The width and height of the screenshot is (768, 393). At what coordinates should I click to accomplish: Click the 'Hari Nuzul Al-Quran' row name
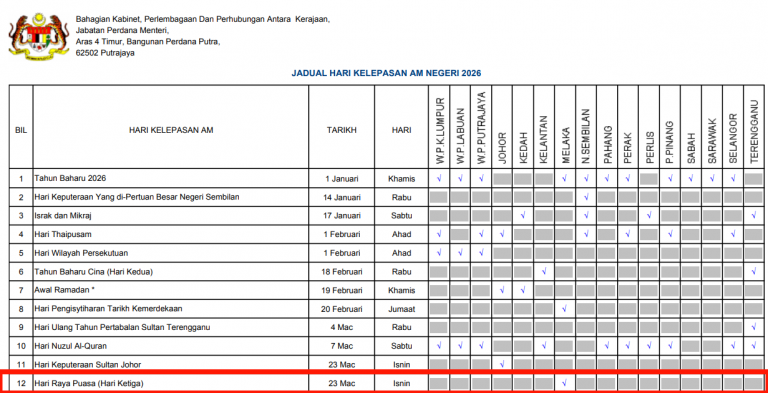(x=71, y=346)
